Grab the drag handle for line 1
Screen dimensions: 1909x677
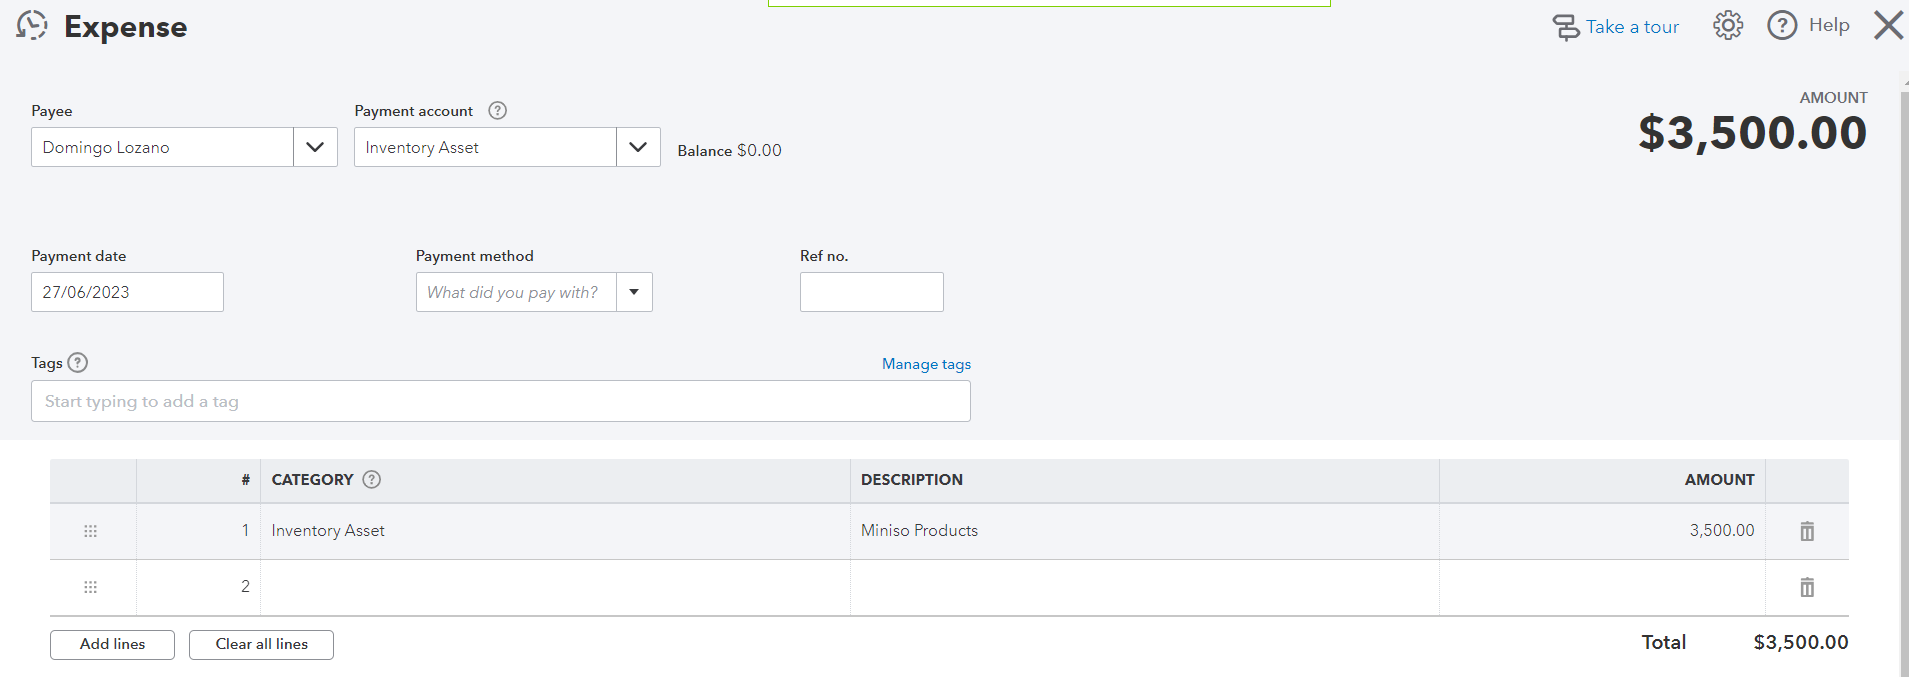tap(91, 531)
